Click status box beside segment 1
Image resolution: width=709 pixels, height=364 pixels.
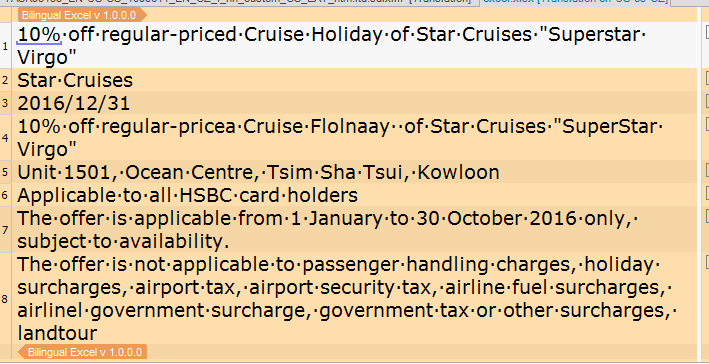(x=707, y=32)
